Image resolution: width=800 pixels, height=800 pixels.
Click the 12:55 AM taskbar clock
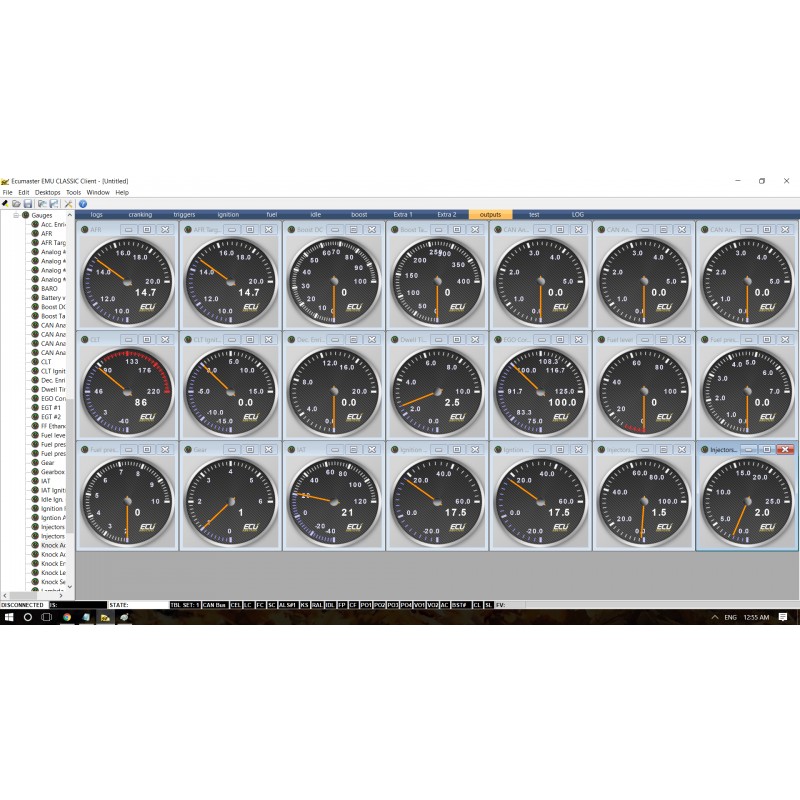coord(756,617)
